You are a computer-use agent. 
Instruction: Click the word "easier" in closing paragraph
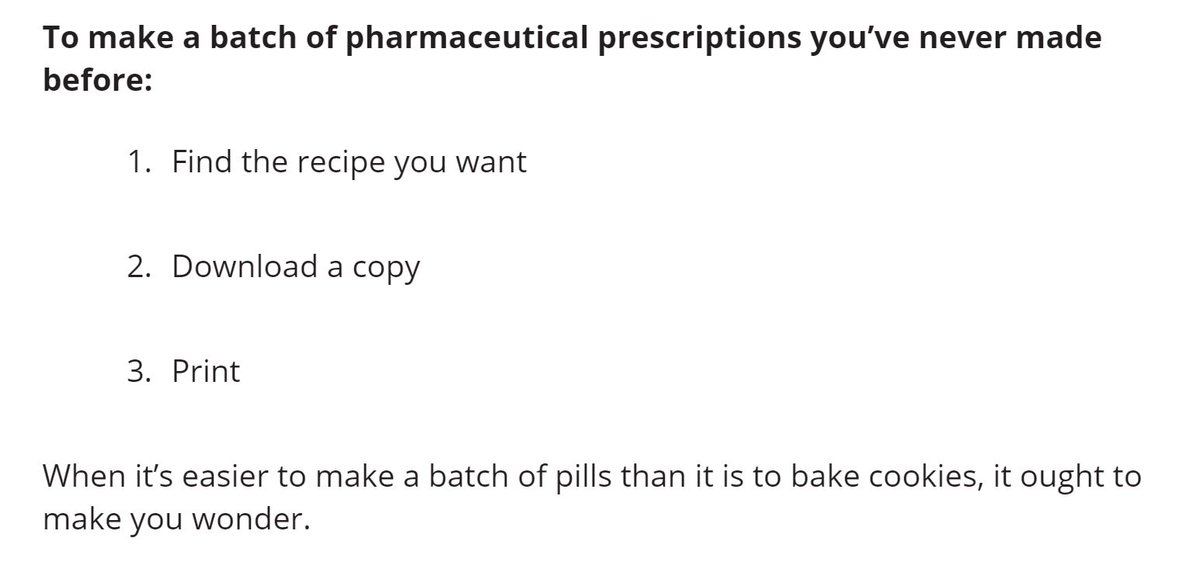(215, 477)
